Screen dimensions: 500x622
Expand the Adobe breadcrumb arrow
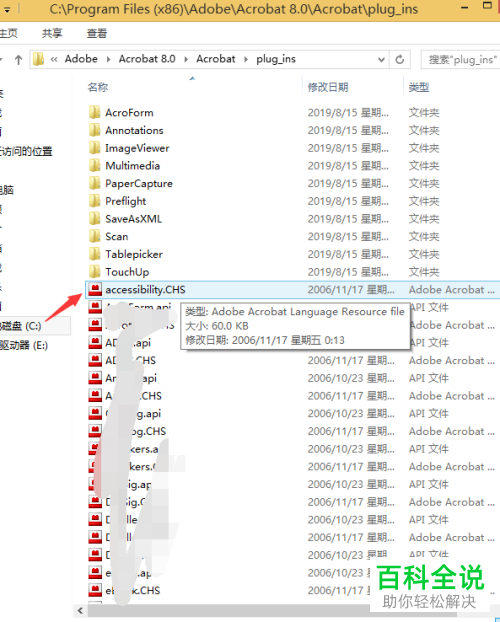coord(108,60)
